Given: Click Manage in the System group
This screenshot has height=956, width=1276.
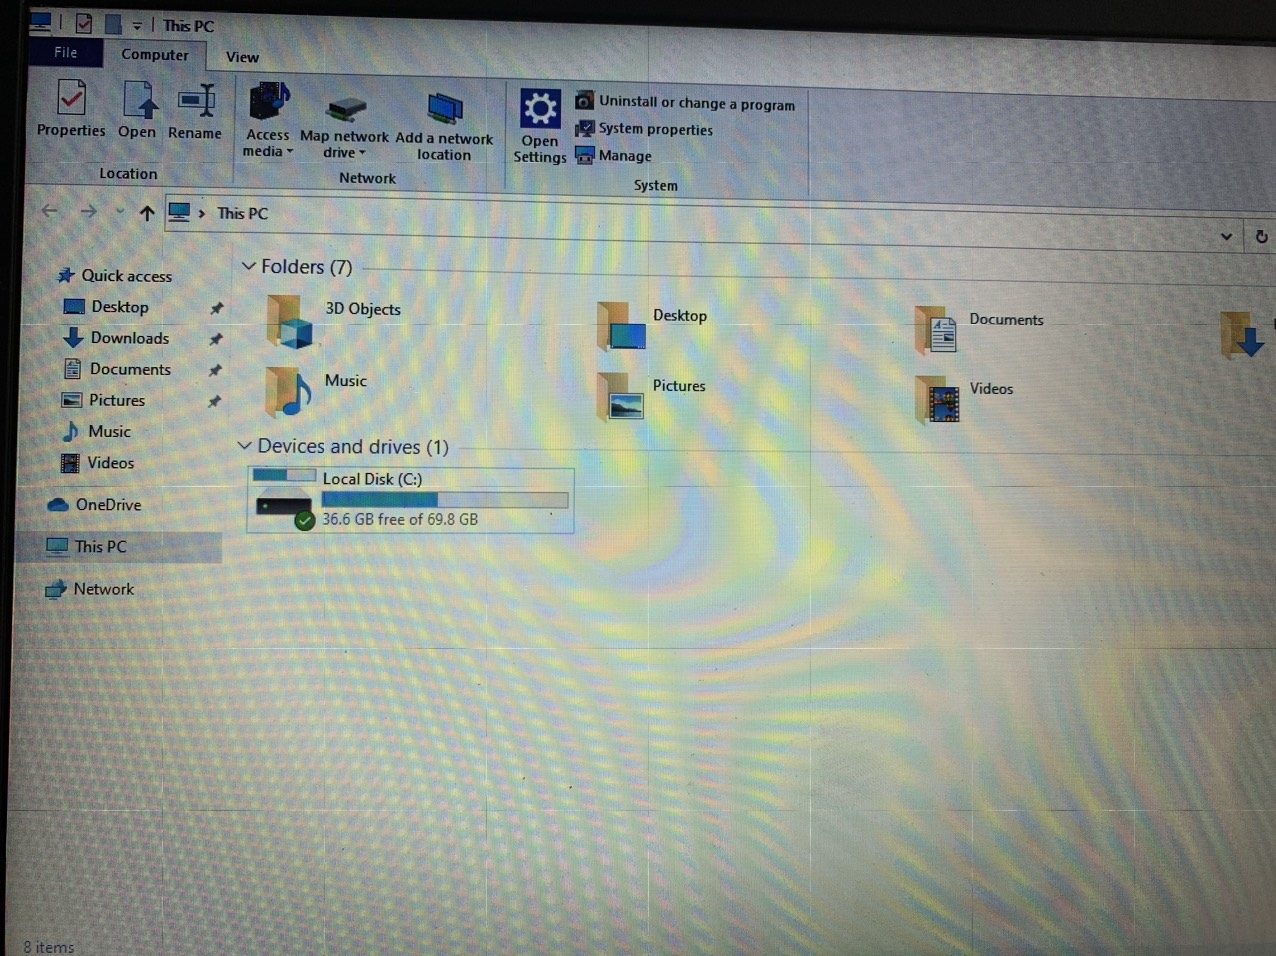Looking at the screenshot, I should click(613, 156).
